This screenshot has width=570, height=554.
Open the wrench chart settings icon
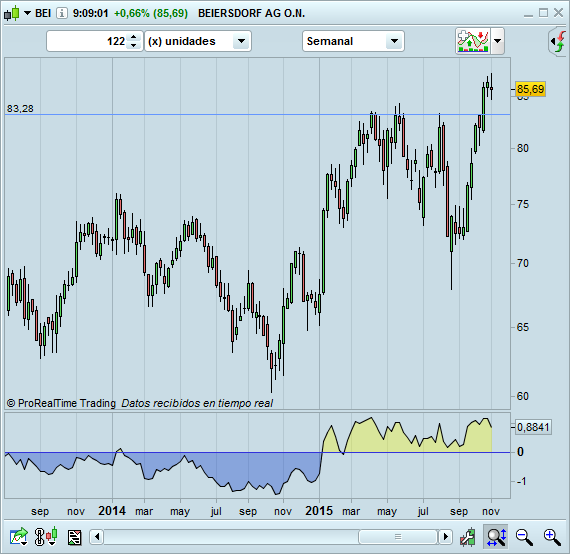(x=467, y=537)
